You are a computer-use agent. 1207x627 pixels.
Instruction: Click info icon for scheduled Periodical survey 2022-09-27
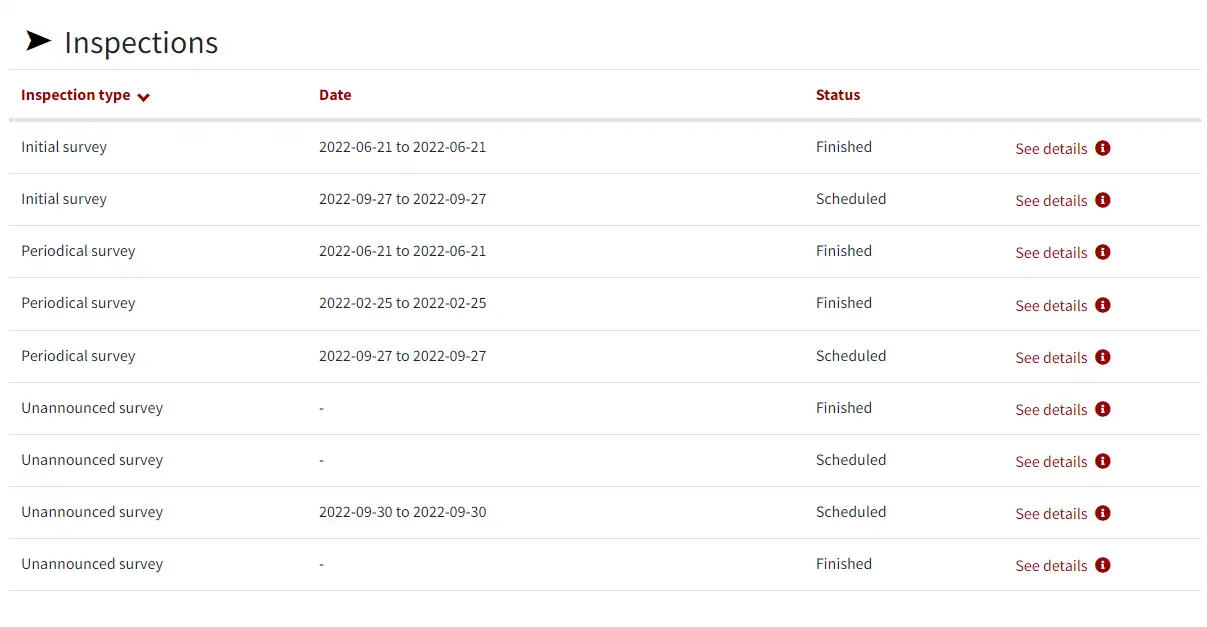click(1103, 357)
